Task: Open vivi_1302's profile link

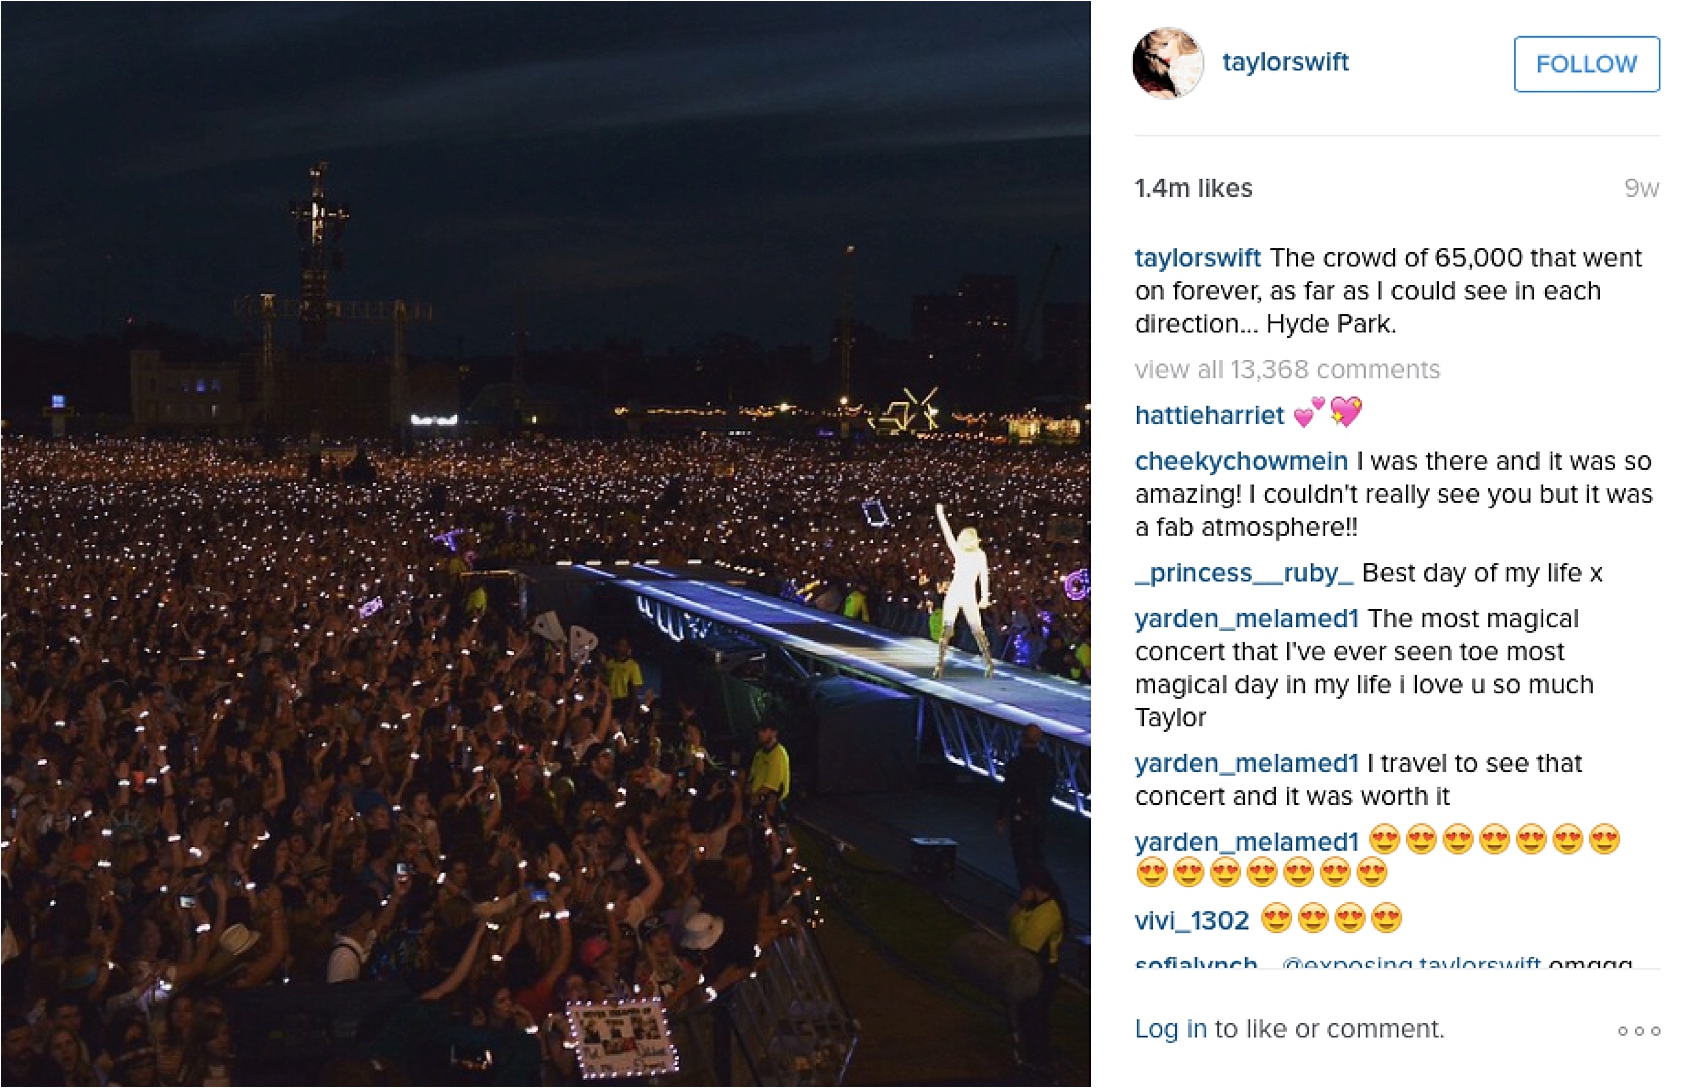Action: 1192,920
